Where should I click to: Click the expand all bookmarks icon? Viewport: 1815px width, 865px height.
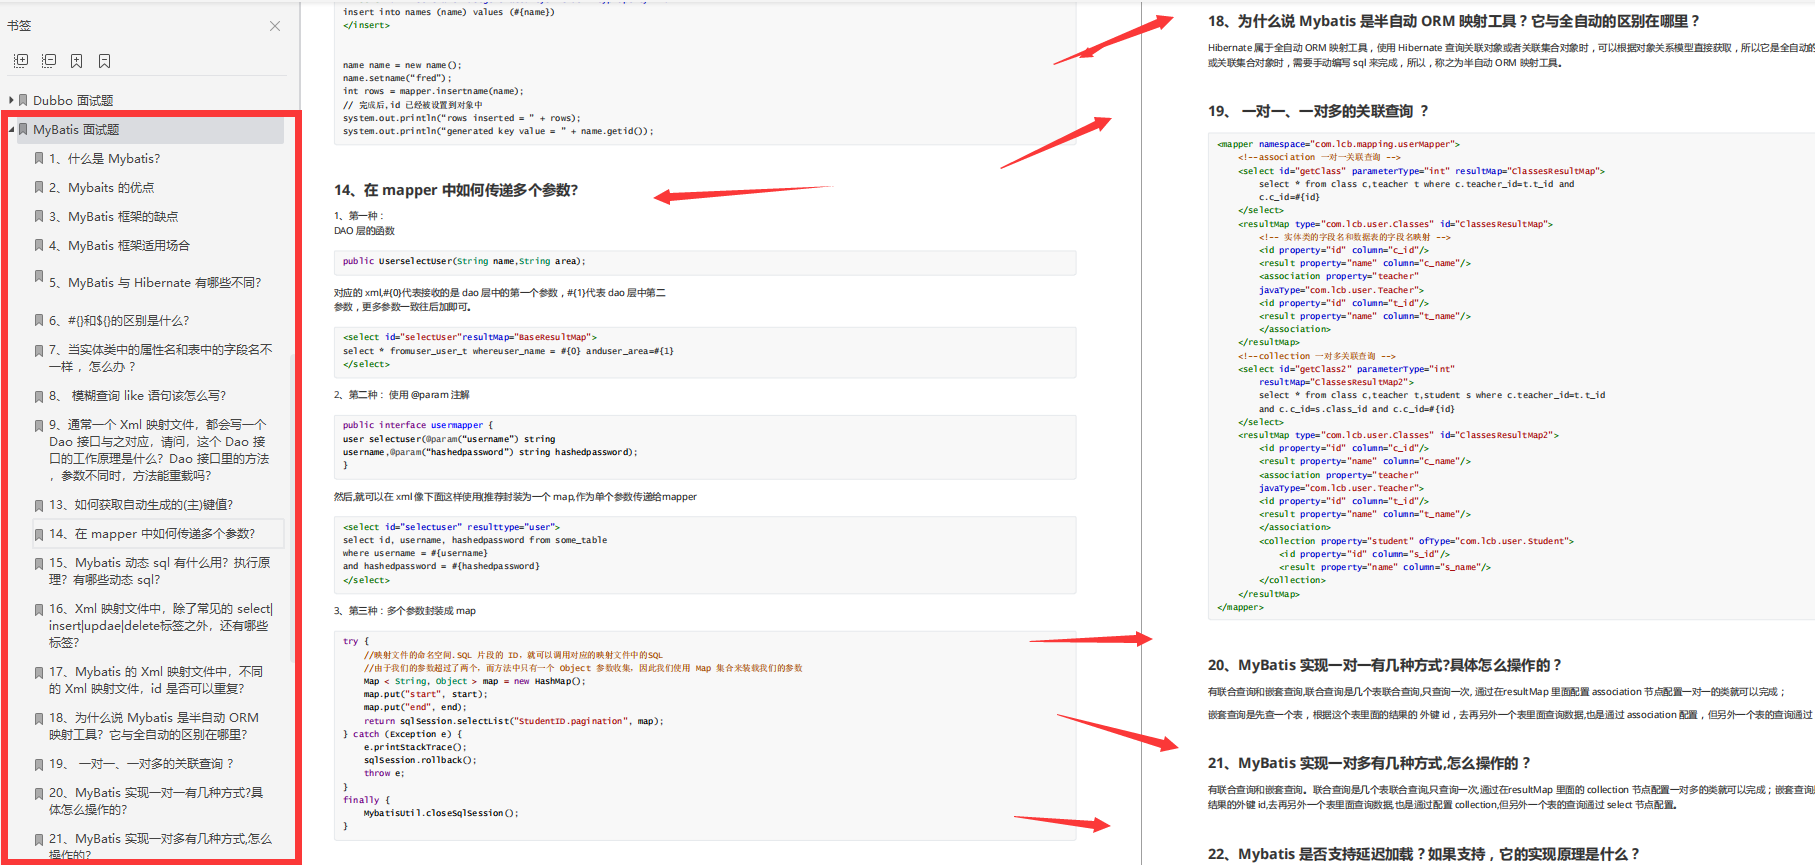21,61
